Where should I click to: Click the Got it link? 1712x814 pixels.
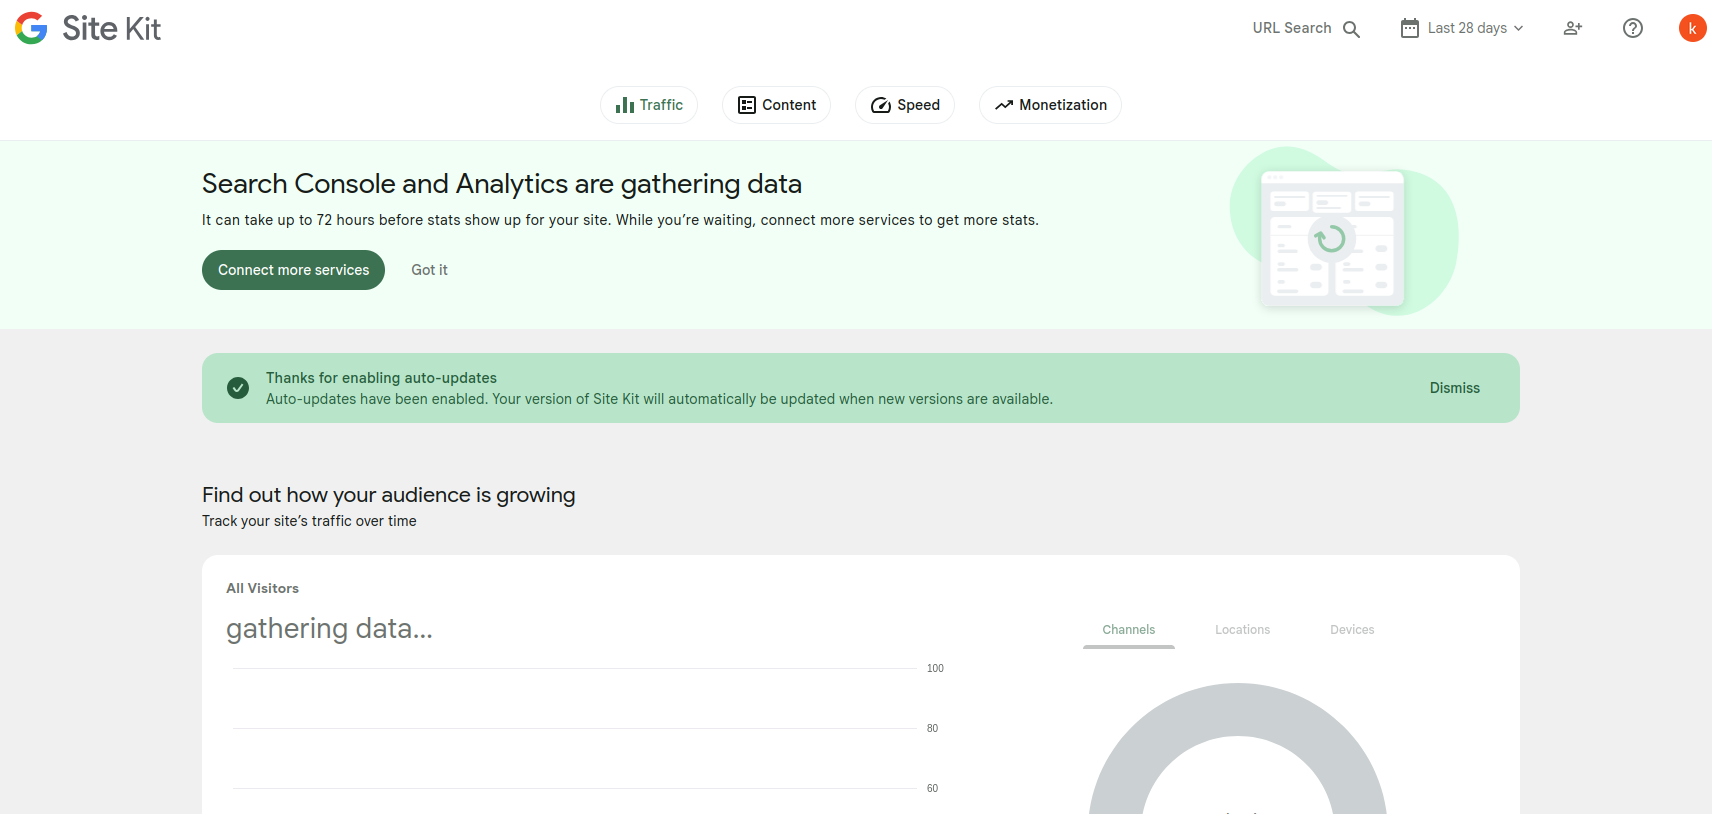(429, 270)
